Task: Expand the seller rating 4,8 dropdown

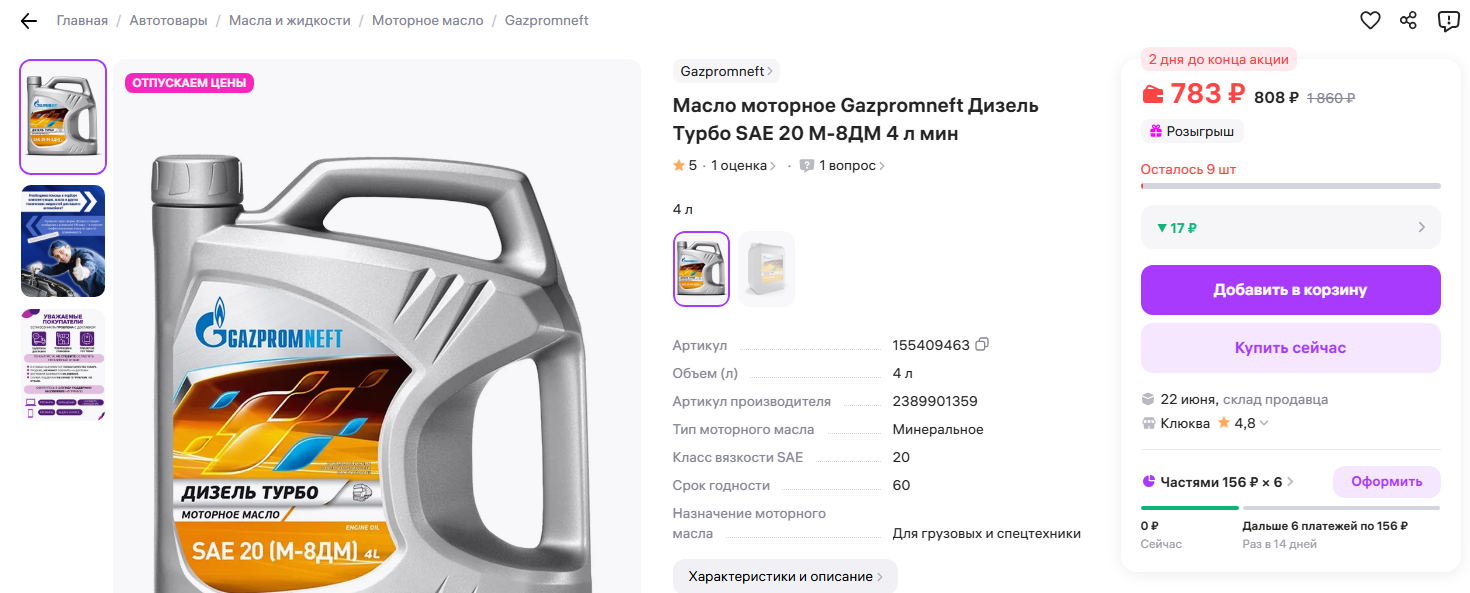Action: [1243, 423]
